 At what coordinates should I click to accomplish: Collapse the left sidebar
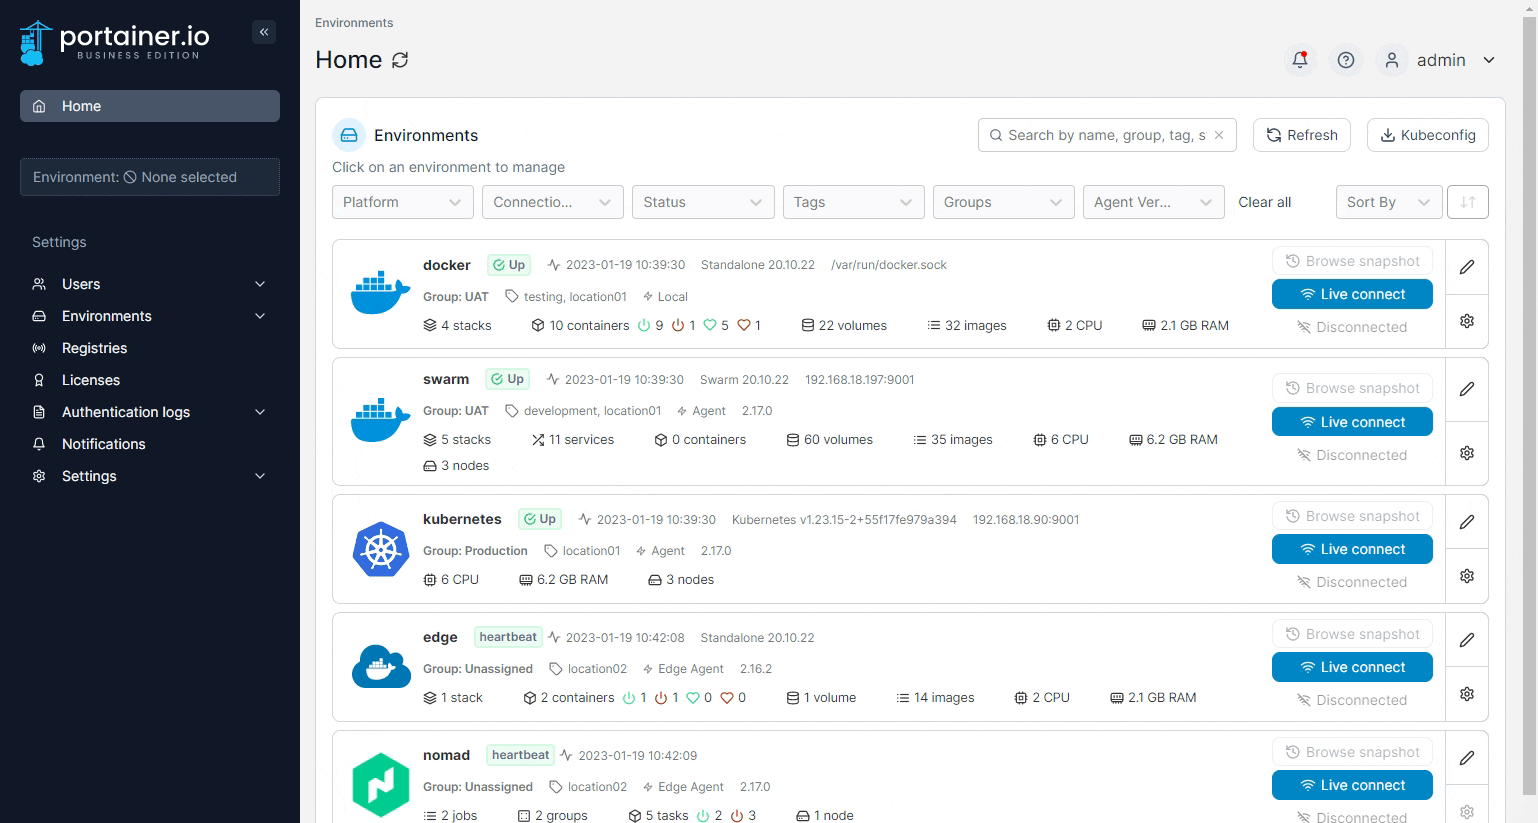264,32
